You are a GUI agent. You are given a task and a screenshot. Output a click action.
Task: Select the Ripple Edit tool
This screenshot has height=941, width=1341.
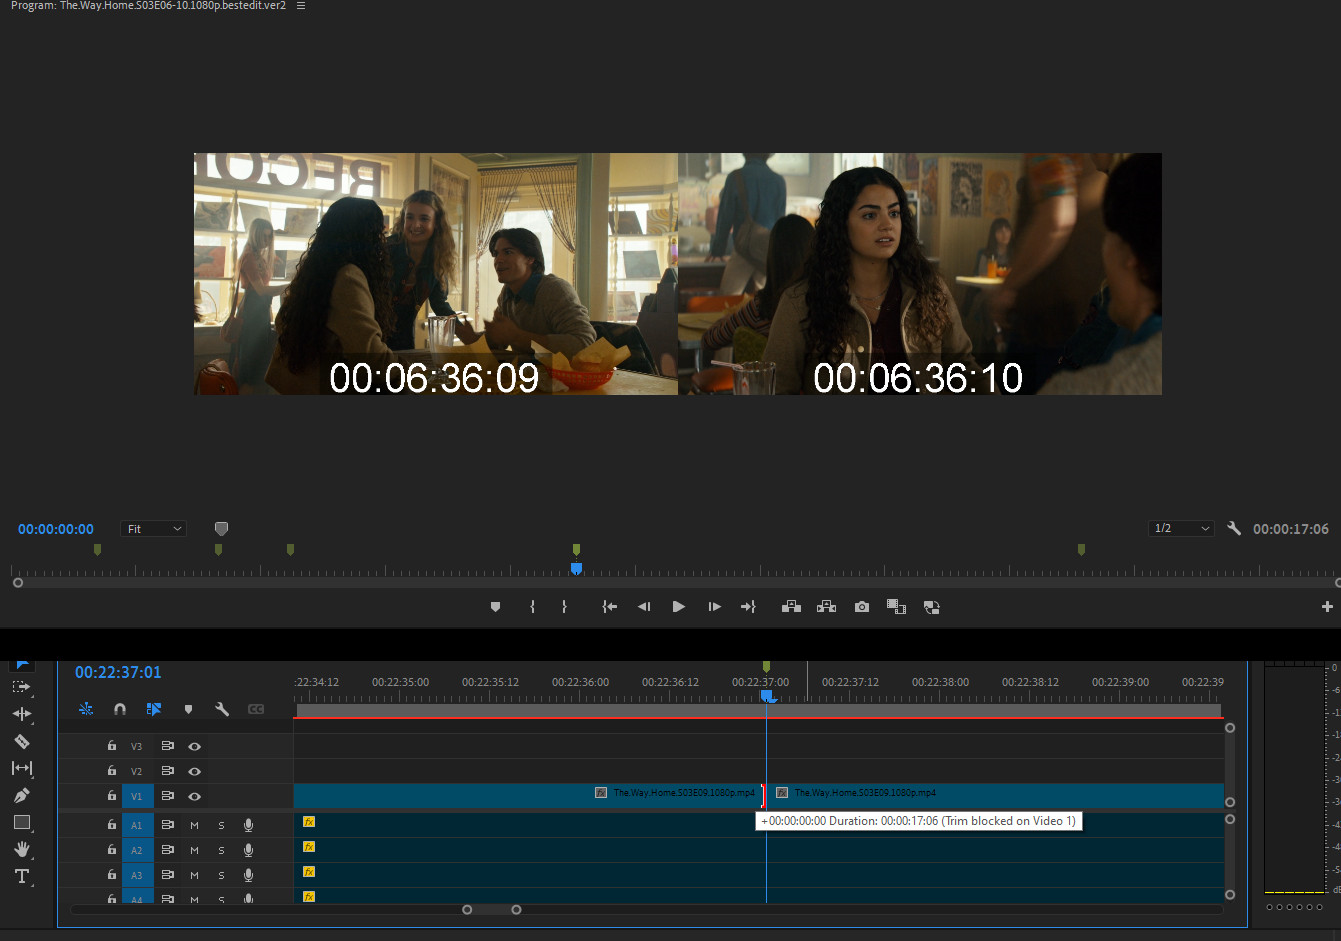[21, 714]
